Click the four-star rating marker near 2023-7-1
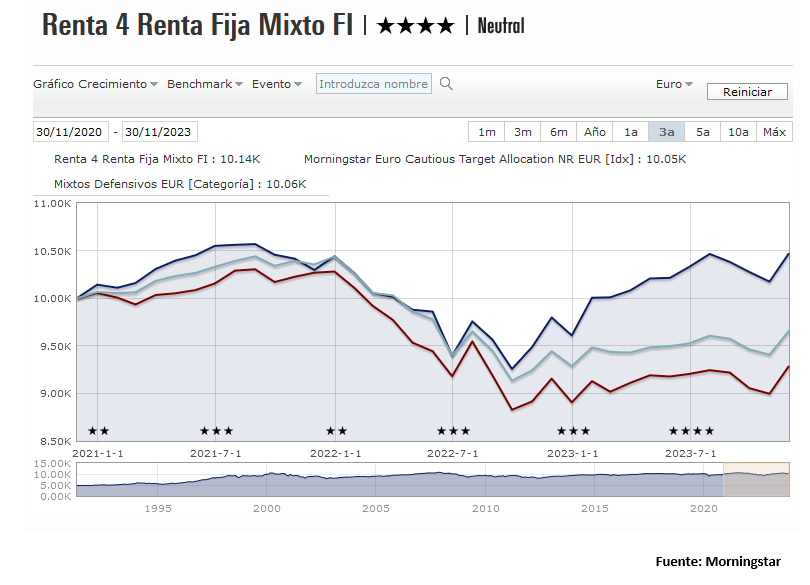This screenshot has width=810, height=585. 691,431
